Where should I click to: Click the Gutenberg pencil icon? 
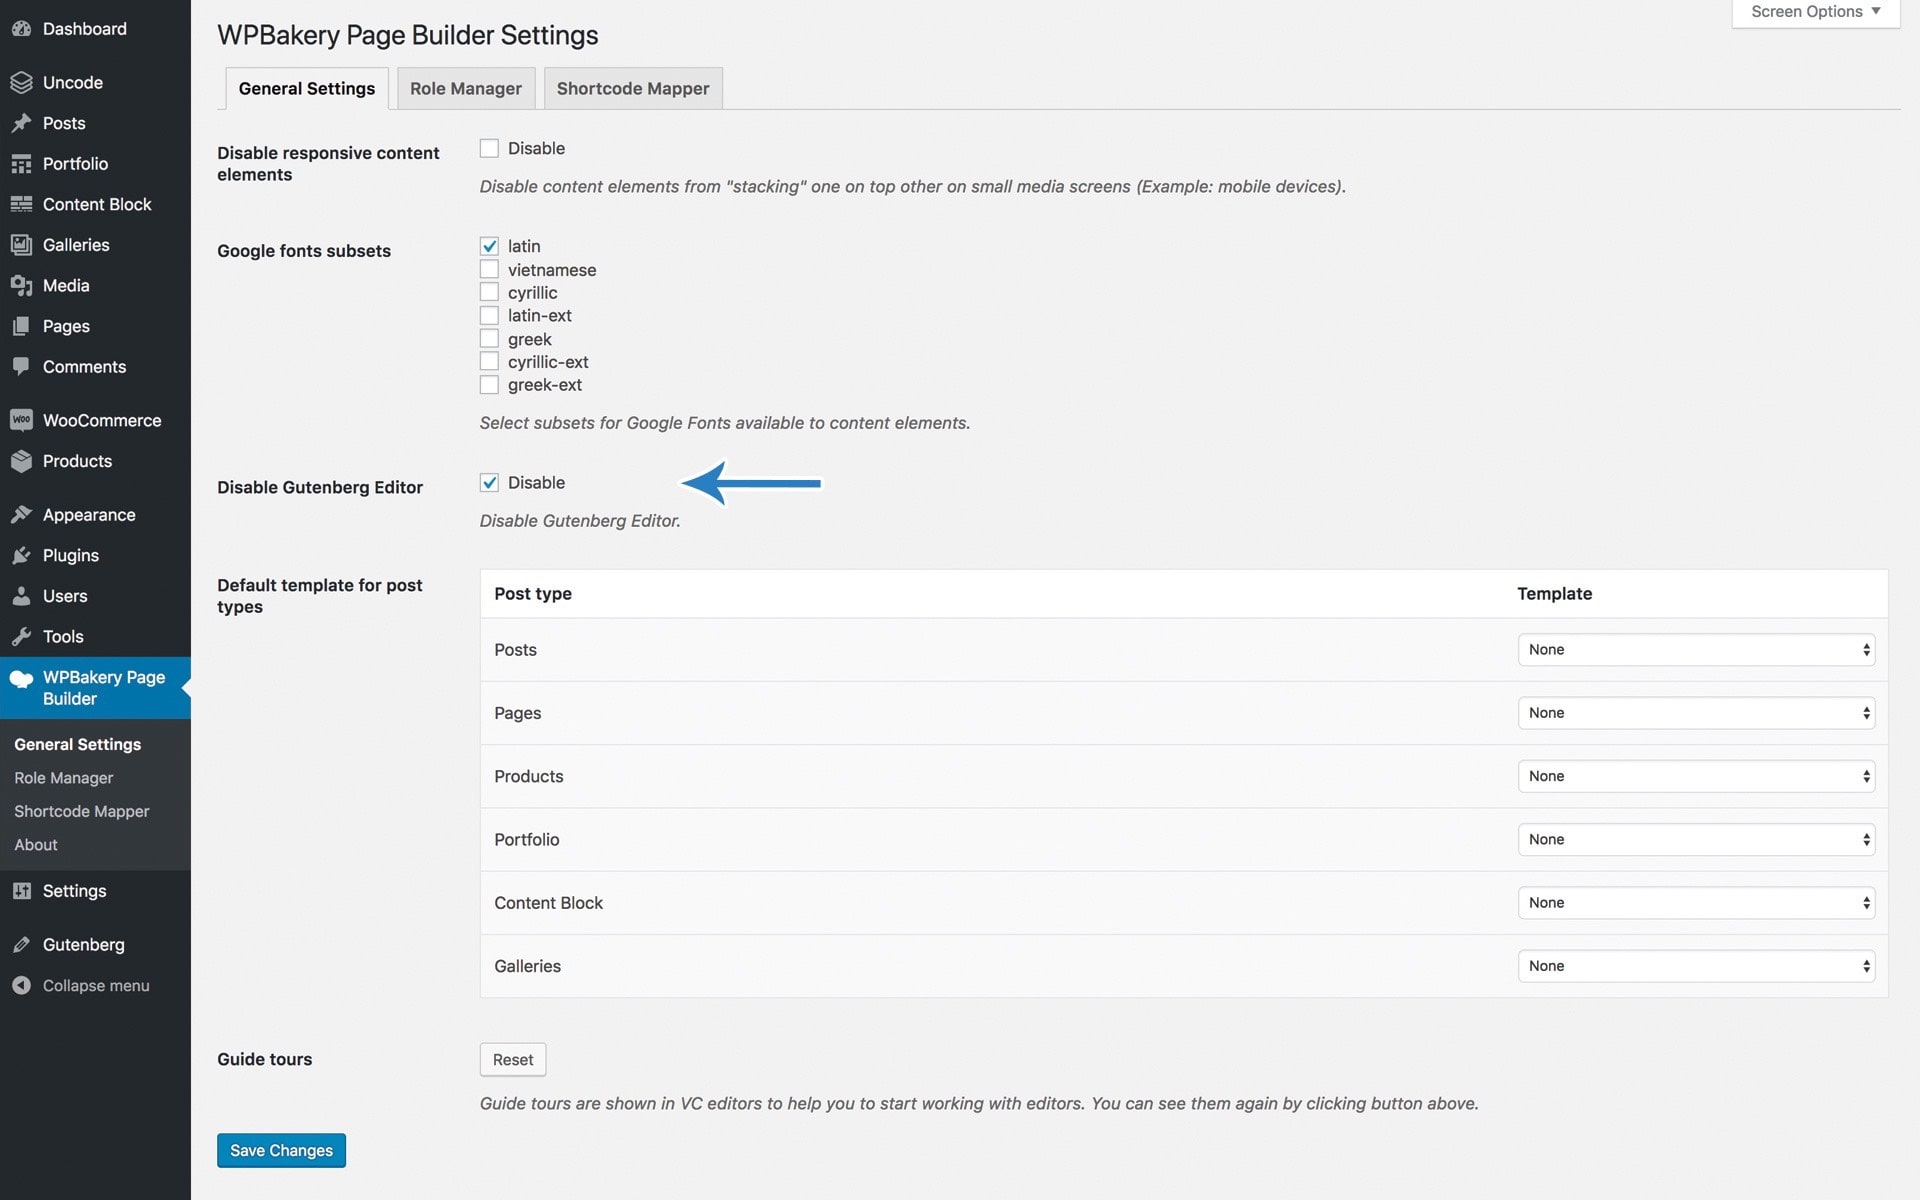(x=21, y=944)
